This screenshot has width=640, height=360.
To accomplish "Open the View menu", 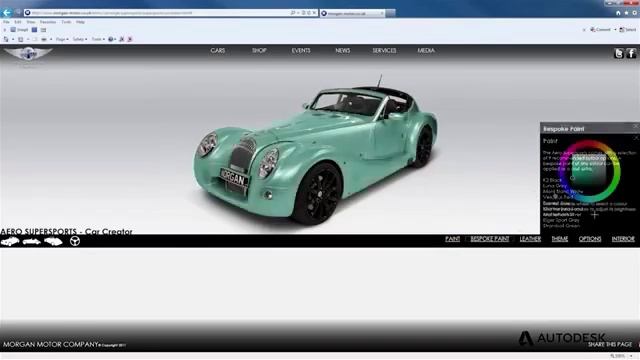I will (x=31, y=22).
